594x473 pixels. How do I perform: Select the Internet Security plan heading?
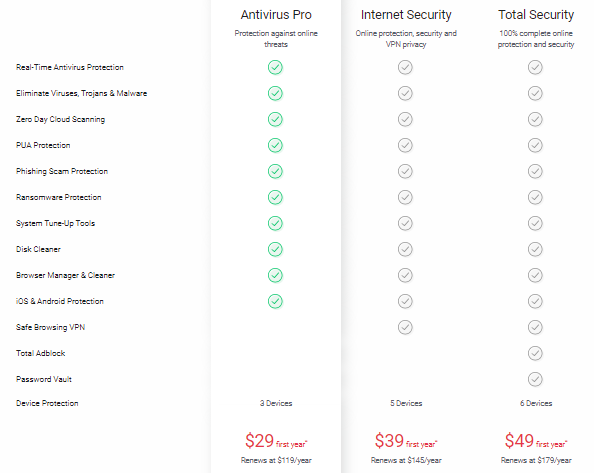click(406, 15)
